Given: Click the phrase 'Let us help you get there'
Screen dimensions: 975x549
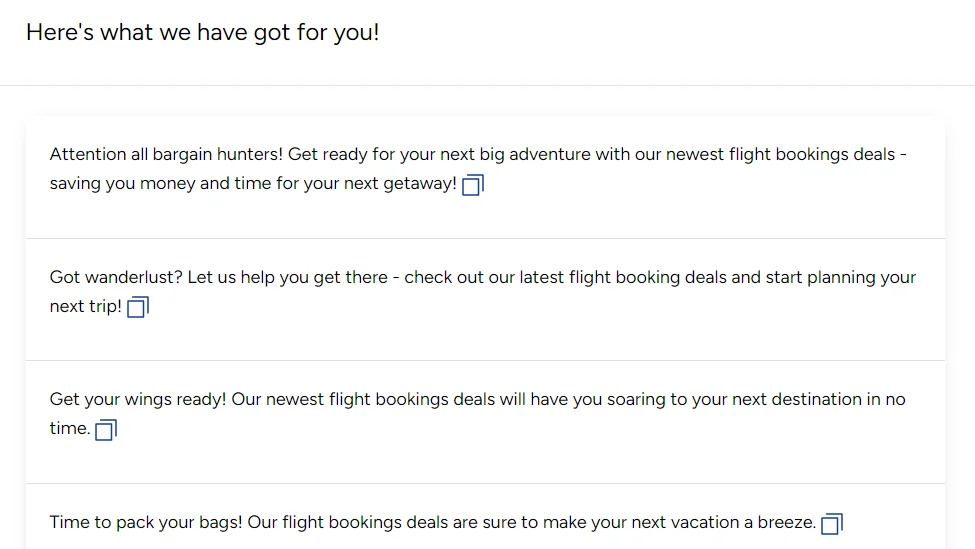Looking at the screenshot, I should coord(287,277).
